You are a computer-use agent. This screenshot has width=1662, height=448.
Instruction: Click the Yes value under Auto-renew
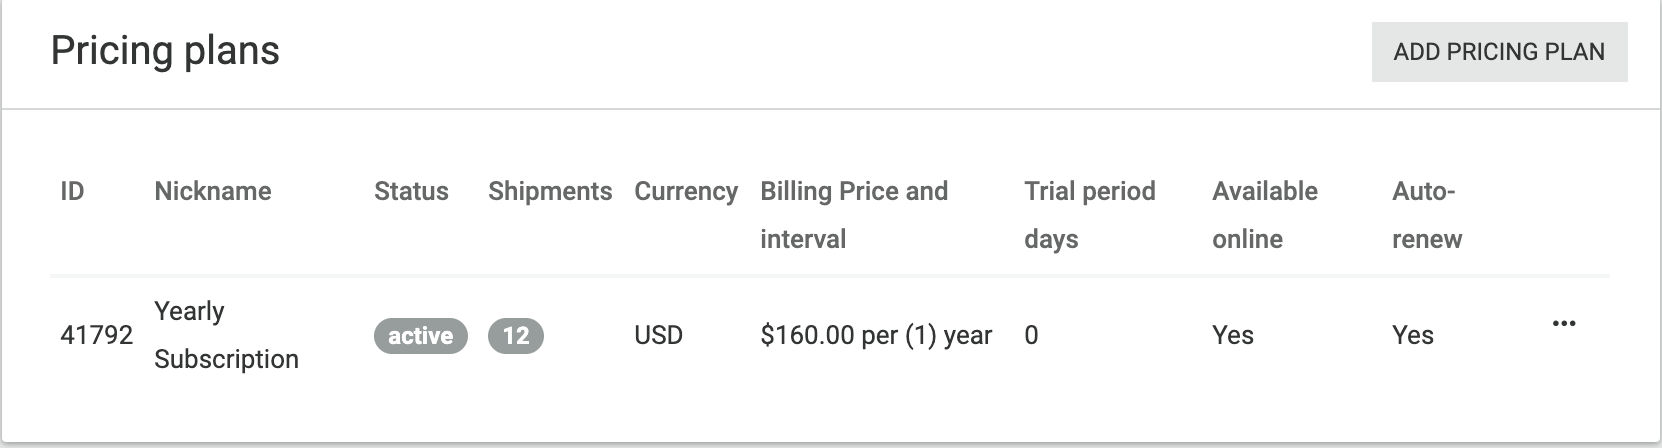[1413, 335]
